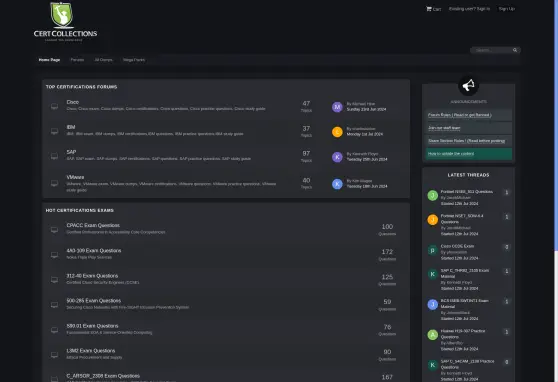Open L3M2 Exam Questions forum
This screenshot has width=558, height=382.
click(x=91, y=351)
